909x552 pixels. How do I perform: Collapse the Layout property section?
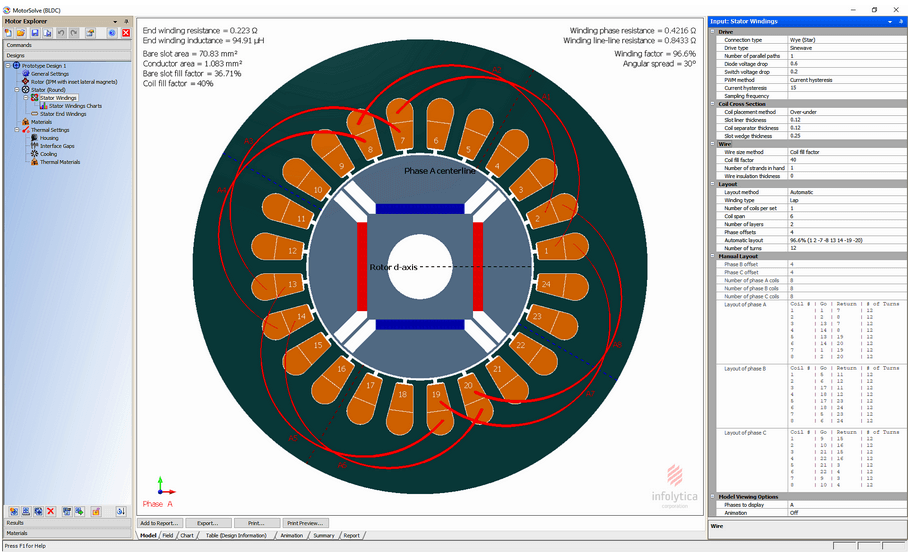pos(712,184)
